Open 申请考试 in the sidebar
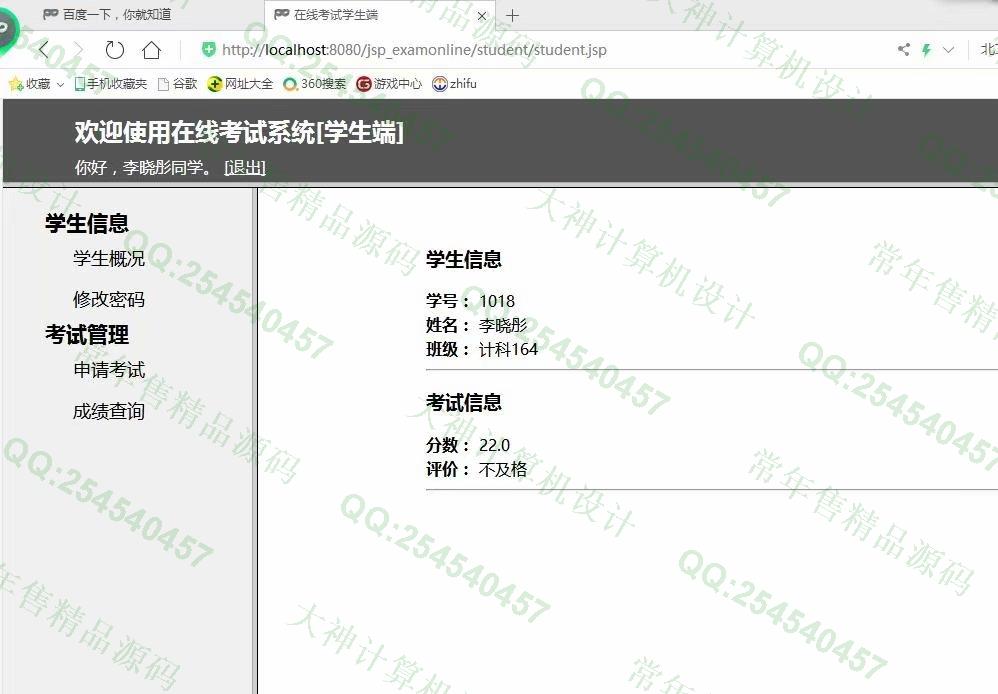The image size is (998, 694). coord(109,370)
